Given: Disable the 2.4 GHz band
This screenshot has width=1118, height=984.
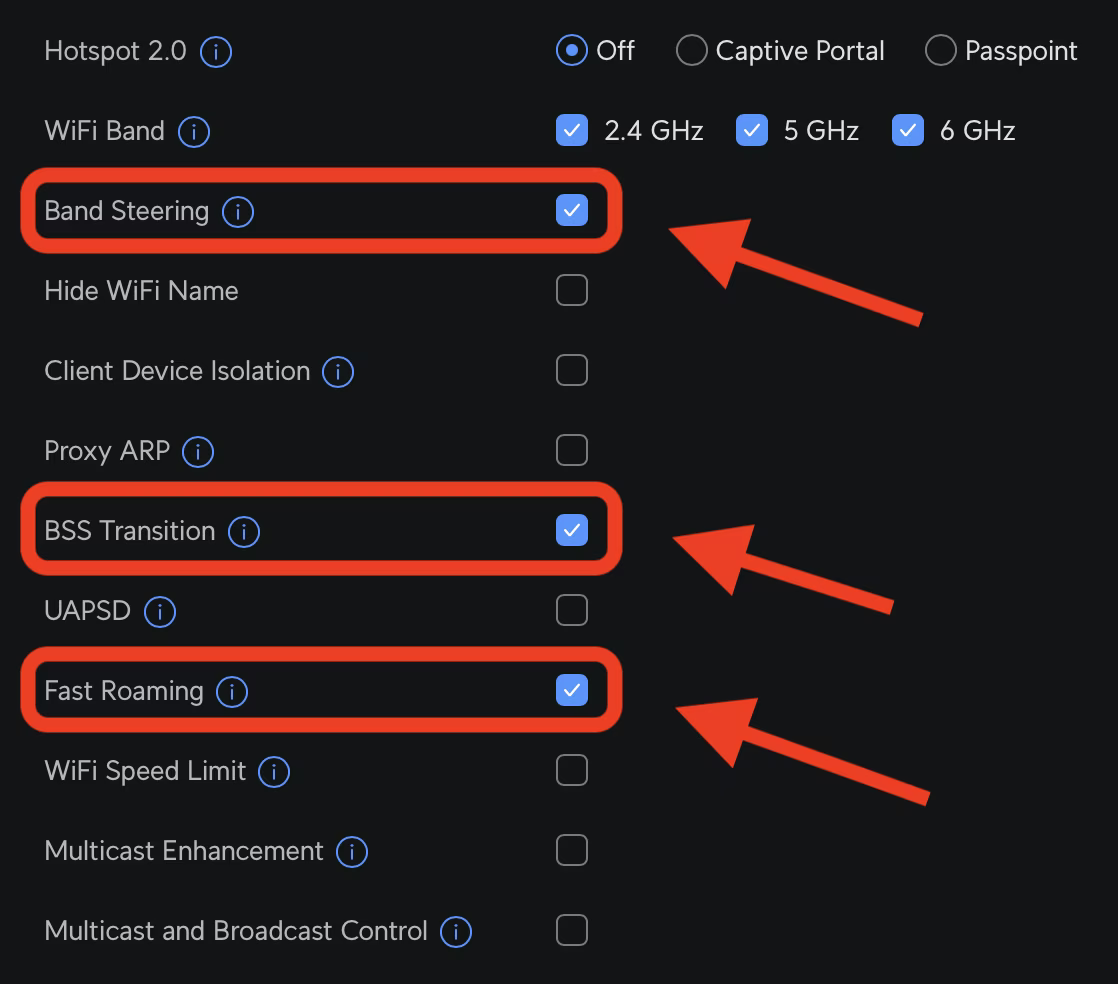Looking at the screenshot, I should point(571,130).
